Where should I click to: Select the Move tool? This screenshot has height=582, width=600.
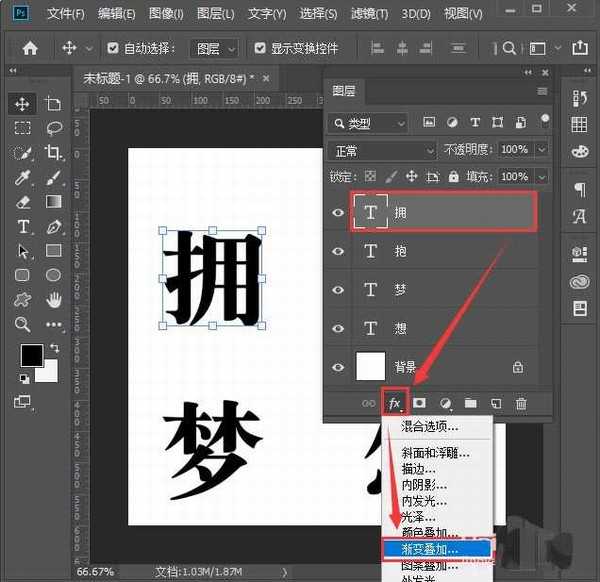click(22, 103)
